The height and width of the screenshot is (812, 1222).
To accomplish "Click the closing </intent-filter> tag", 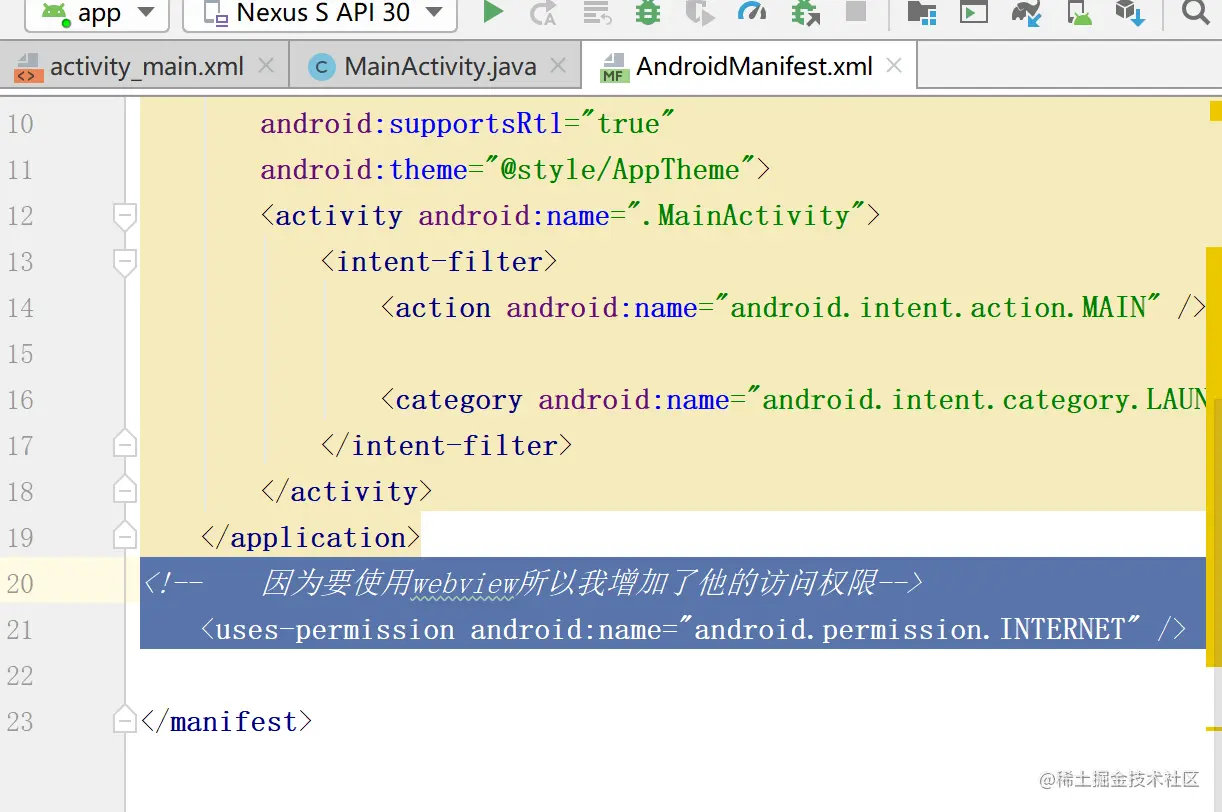I will 446,445.
